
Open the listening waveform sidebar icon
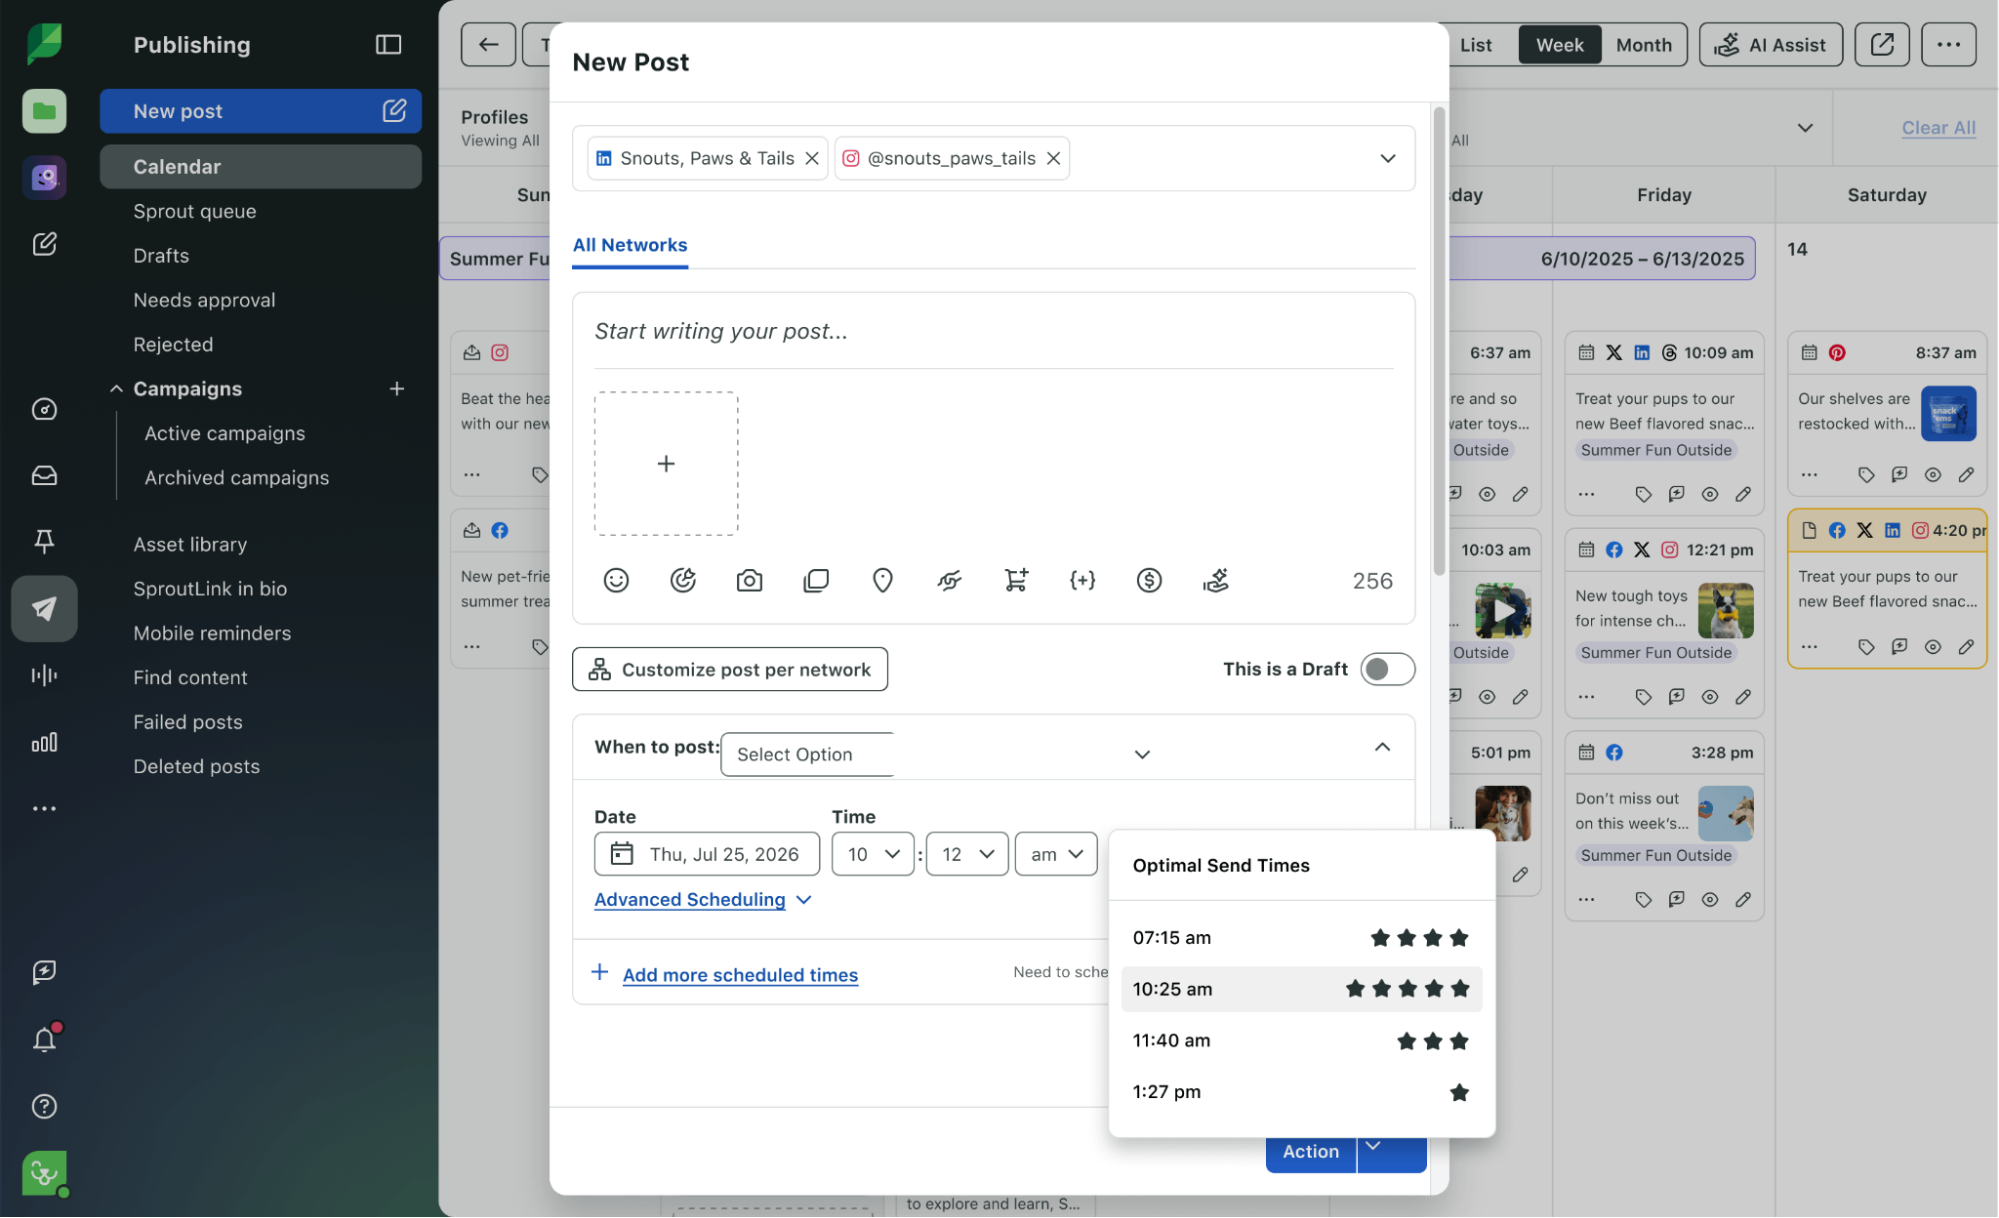pos(44,675)
